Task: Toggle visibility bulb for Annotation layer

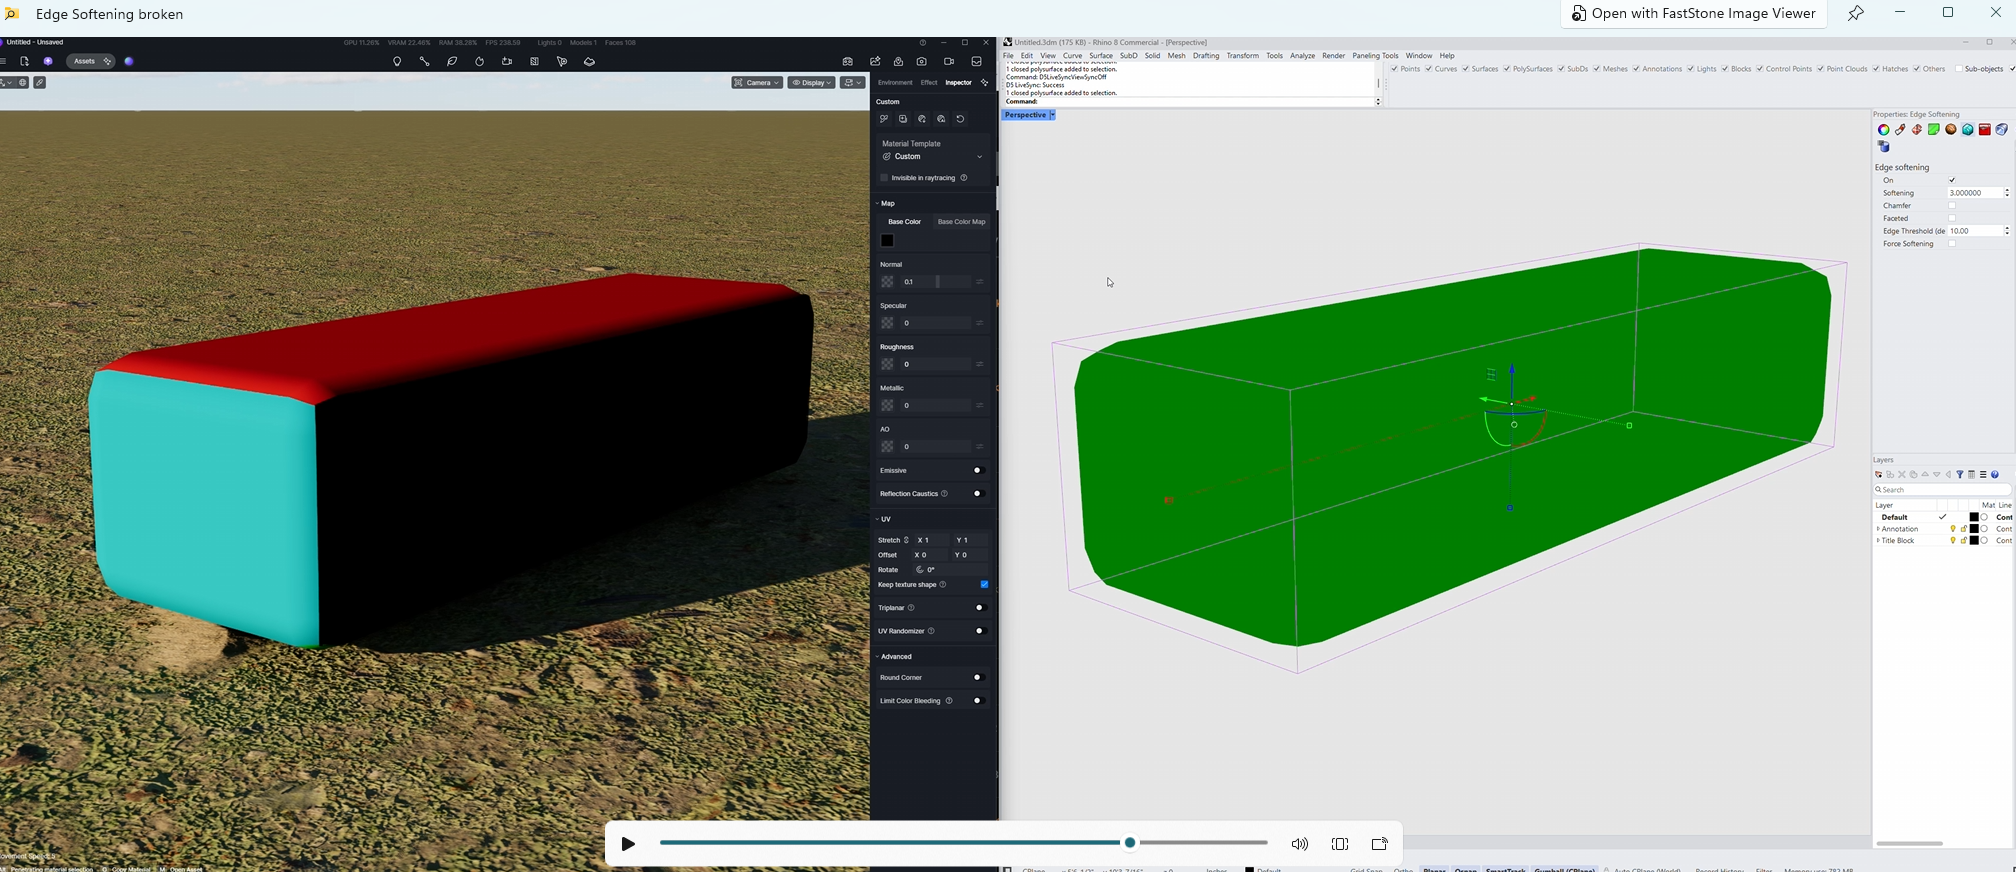Action: [x=1953, y=529]
